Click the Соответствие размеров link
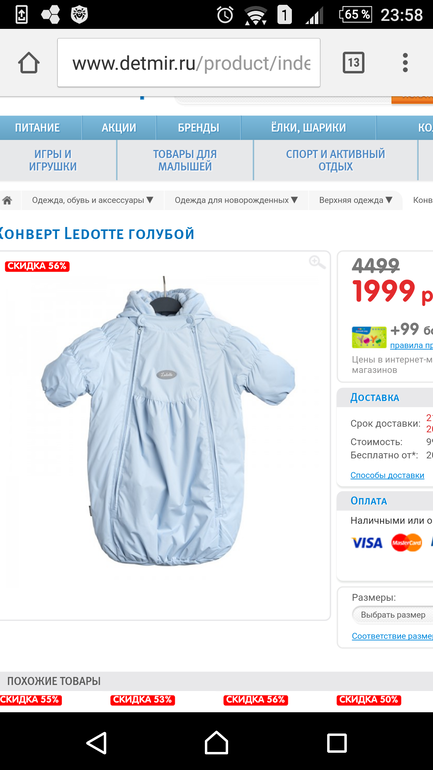 392,636
